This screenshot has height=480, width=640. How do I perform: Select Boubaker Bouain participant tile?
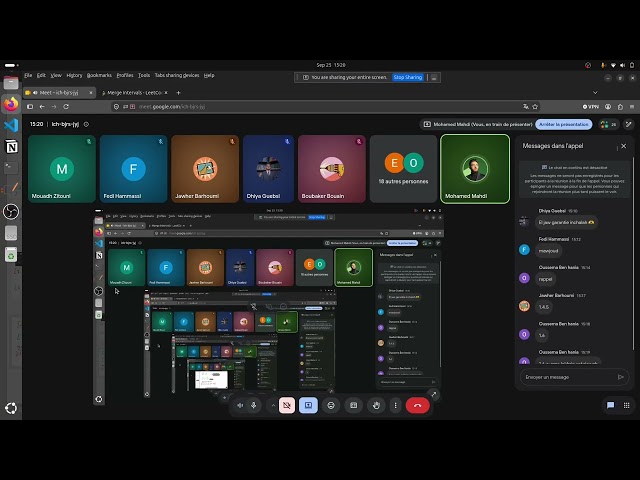[x=331, y=169]
